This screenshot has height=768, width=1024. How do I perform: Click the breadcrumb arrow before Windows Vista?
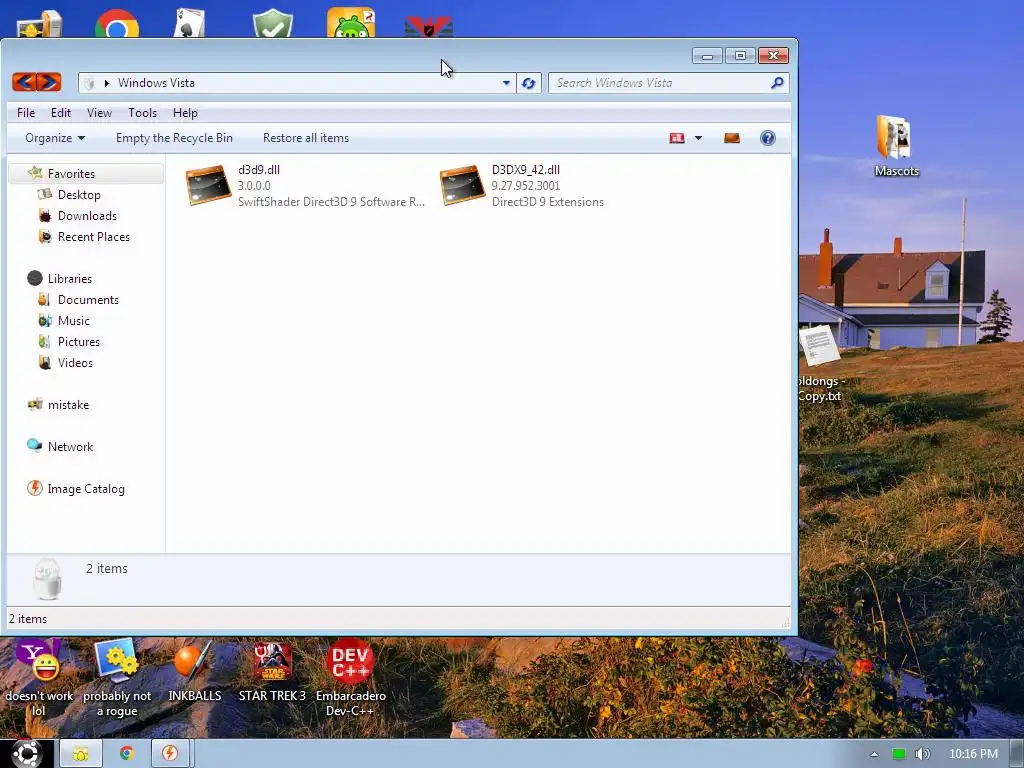(x=106, y=83)
